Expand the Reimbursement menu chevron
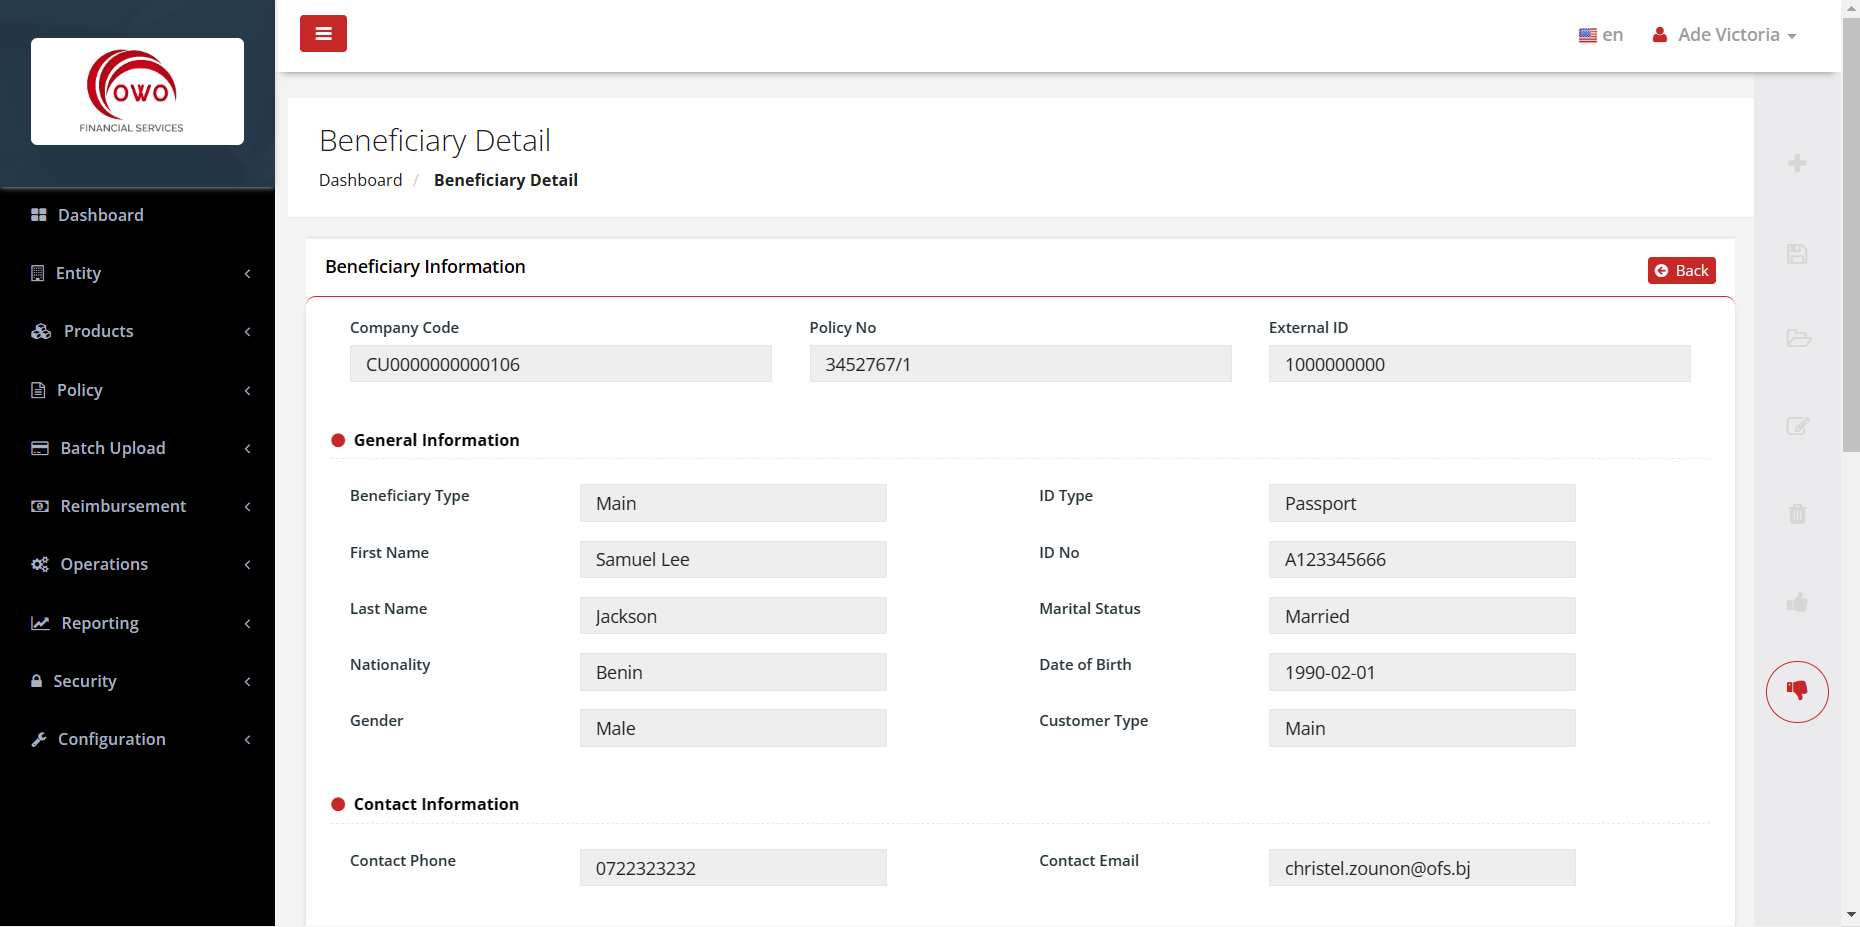1860x927 pixels. click(x=247, y=506)
